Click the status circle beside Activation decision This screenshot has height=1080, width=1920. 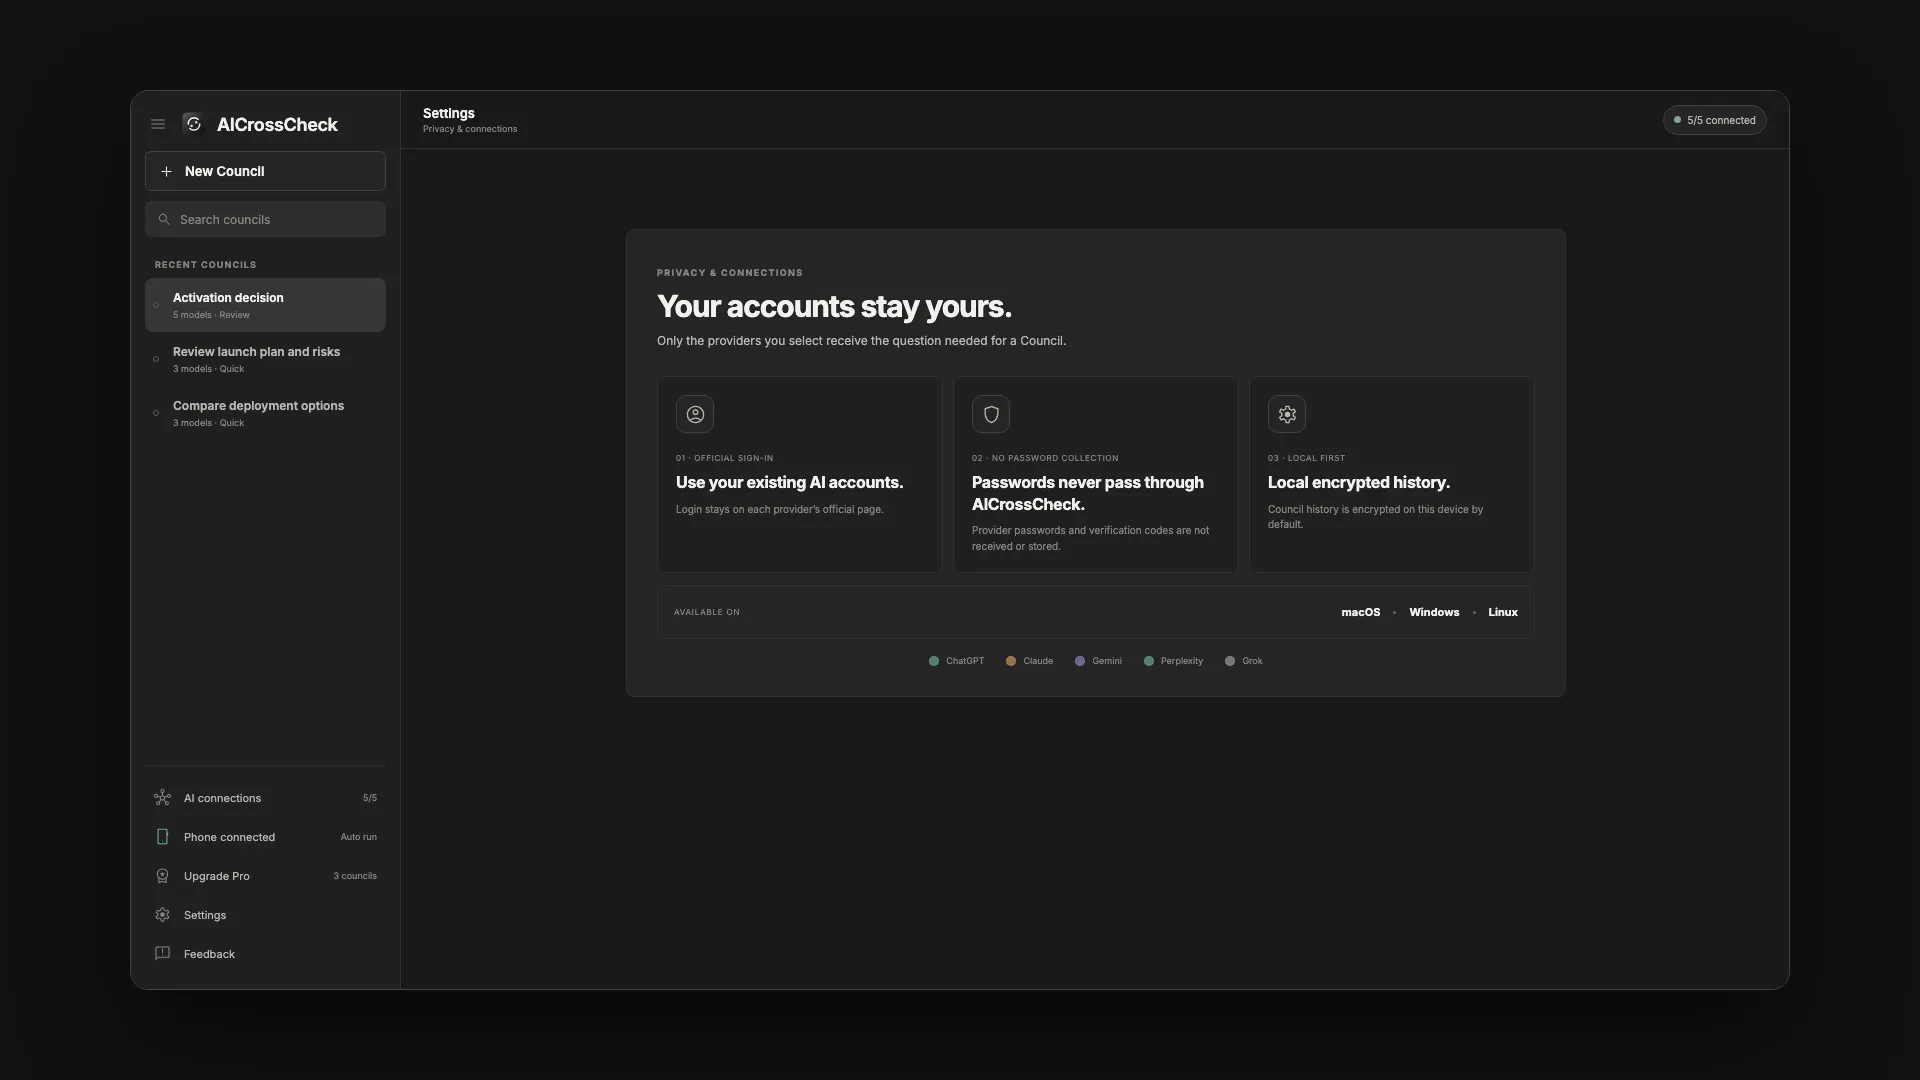[x=156, y=305]
